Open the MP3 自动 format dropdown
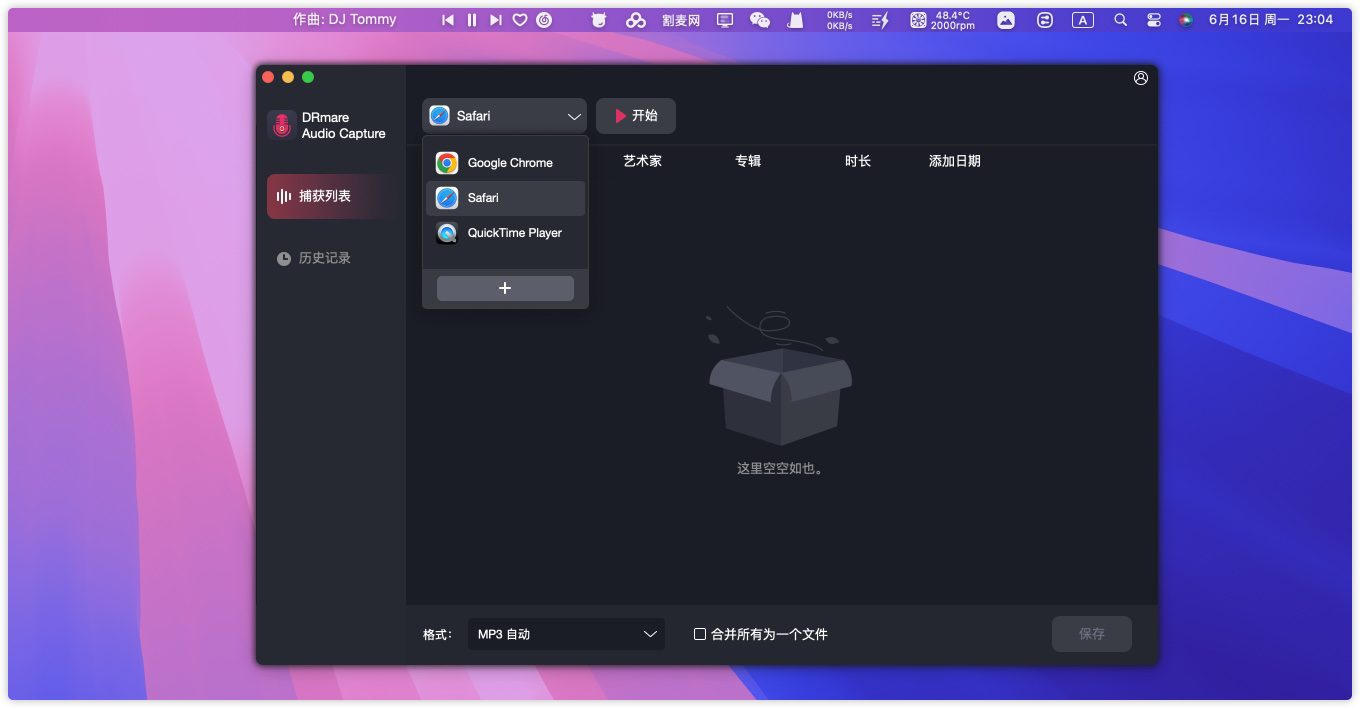 point(566,634)
